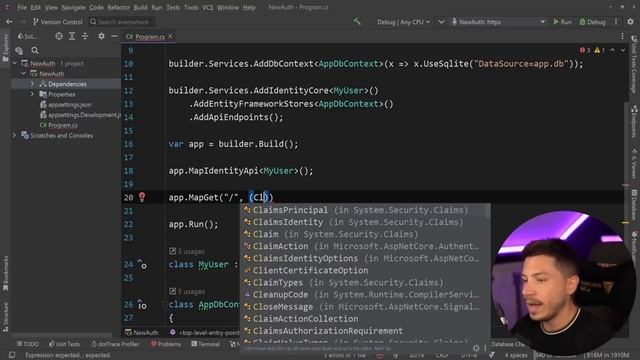Open the File menu

click(x=22, y=7)
